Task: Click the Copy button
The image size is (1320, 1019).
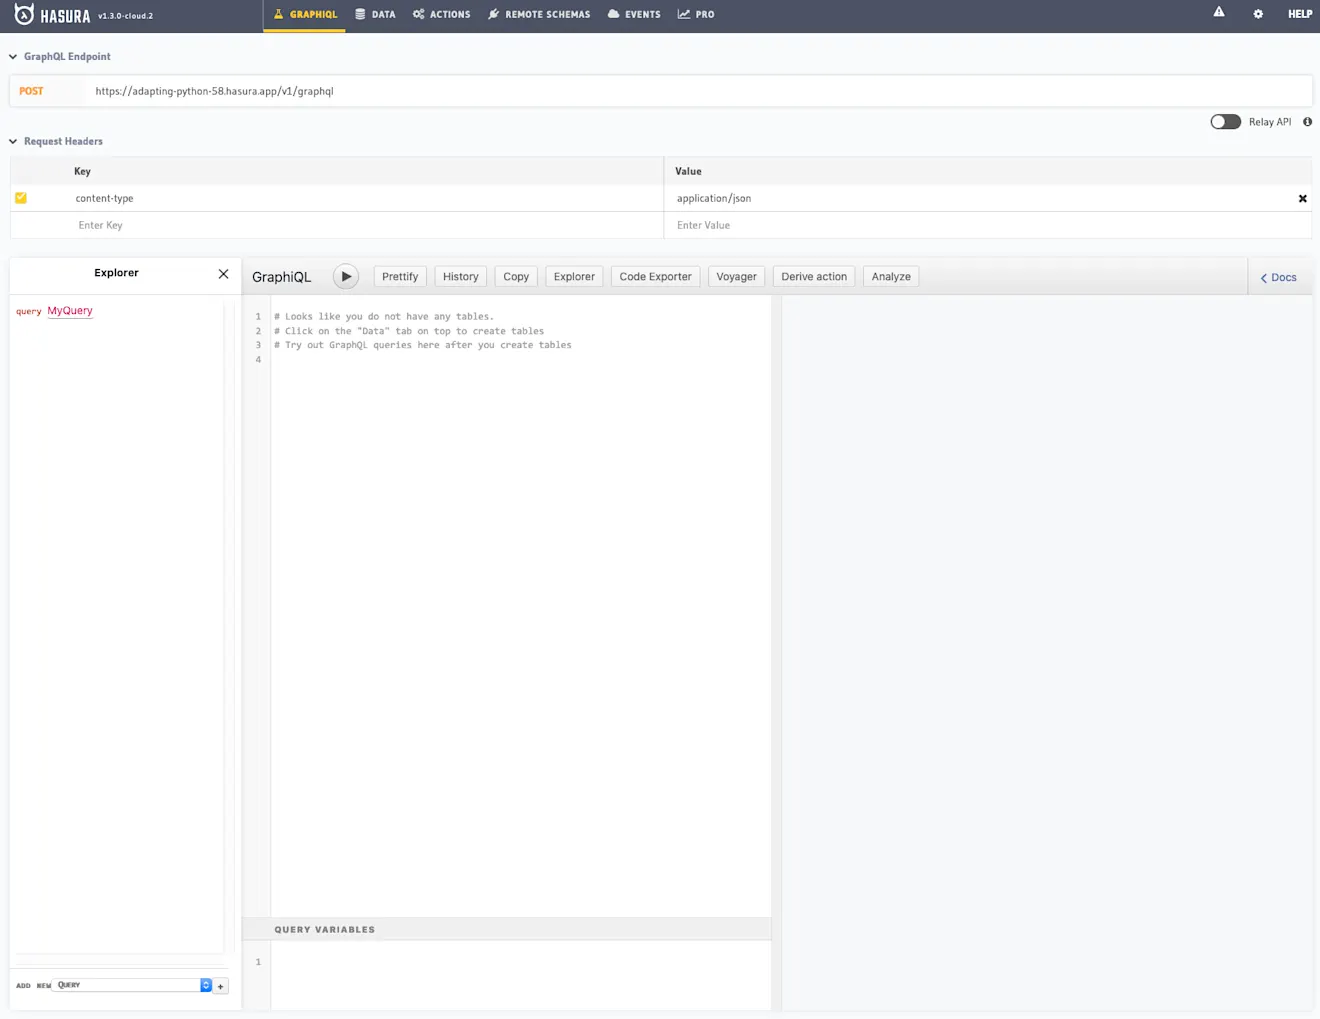Action: (516, 277)
